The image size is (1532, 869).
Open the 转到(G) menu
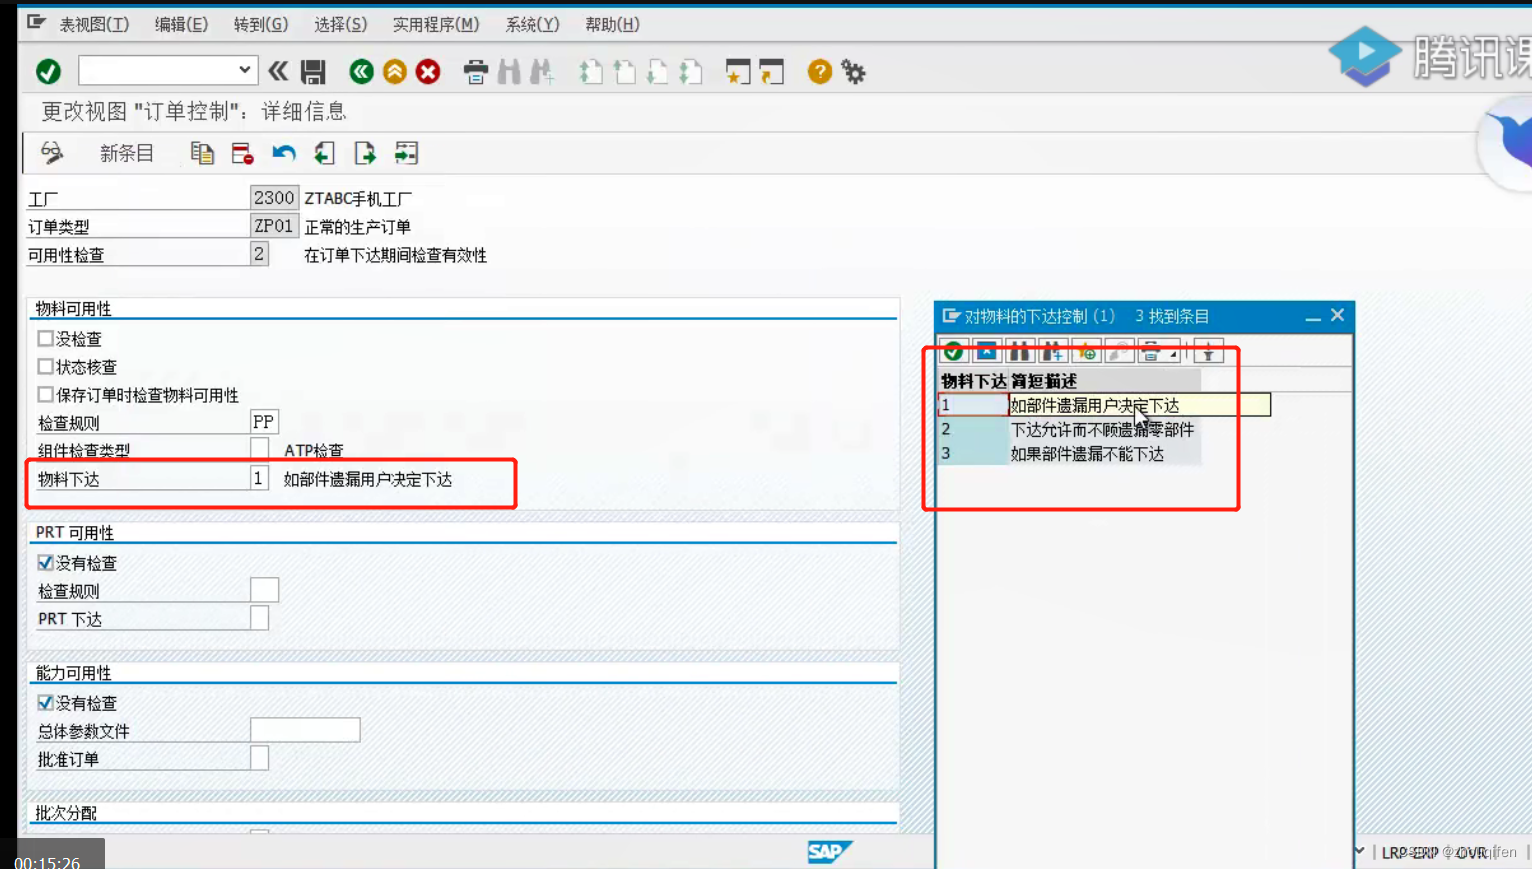pyautogui.click(x=261, y=24)
